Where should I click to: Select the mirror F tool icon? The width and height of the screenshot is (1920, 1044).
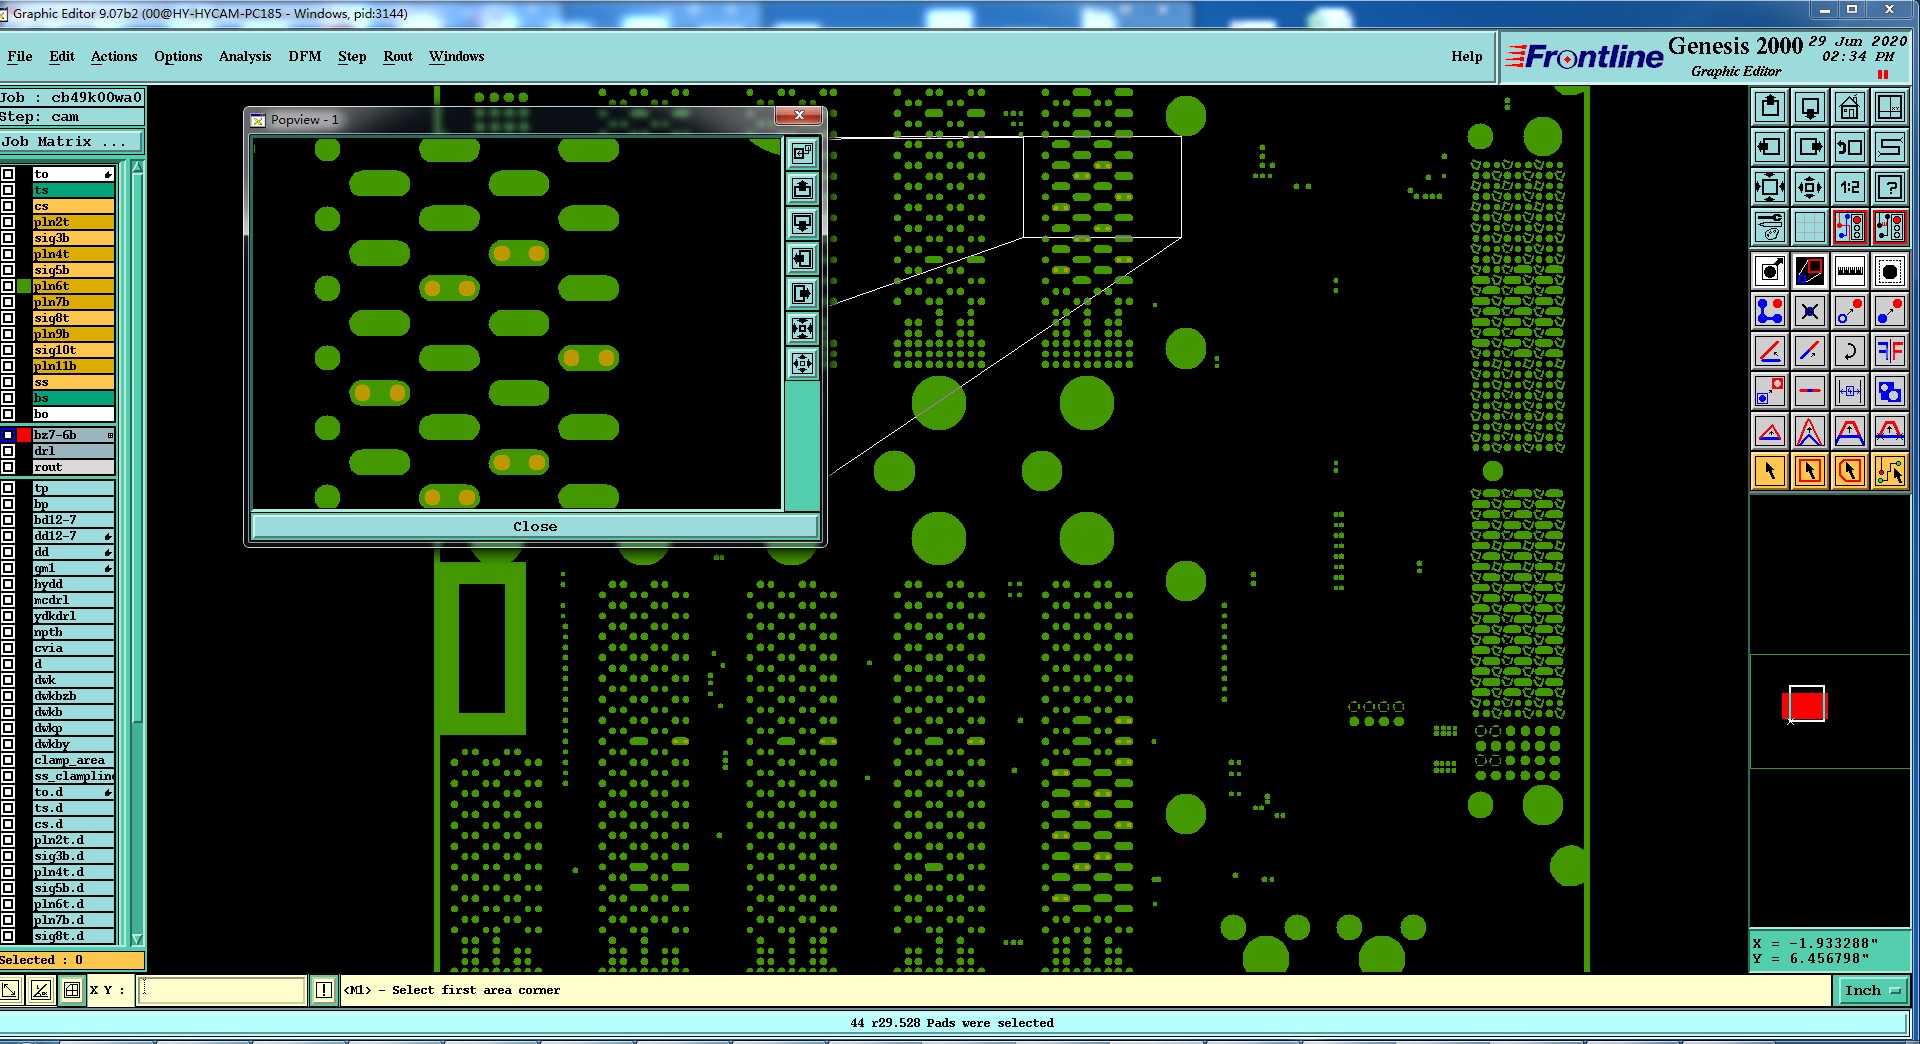[1890, 351]
